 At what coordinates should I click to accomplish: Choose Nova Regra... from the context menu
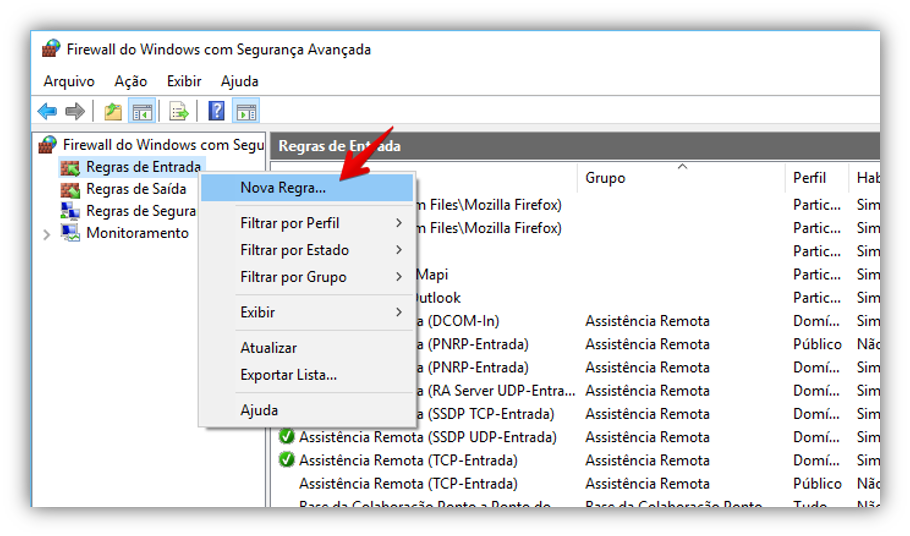283,187
